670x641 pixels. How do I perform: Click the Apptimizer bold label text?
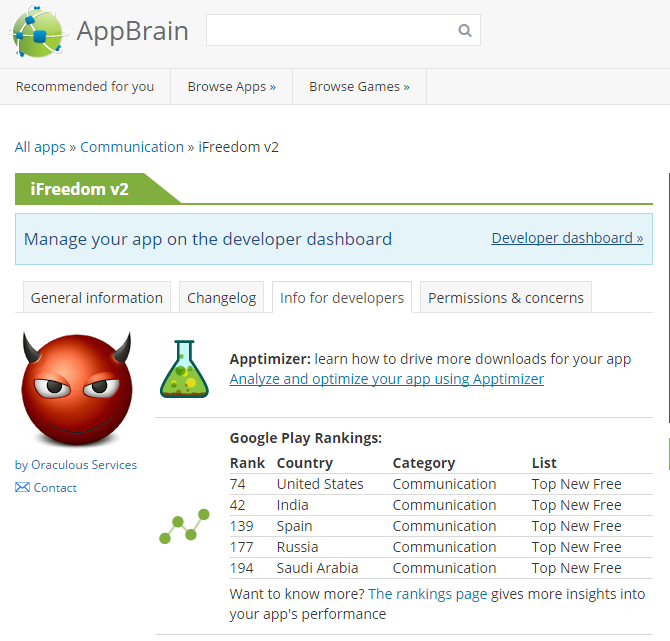(x=270, y=359)
